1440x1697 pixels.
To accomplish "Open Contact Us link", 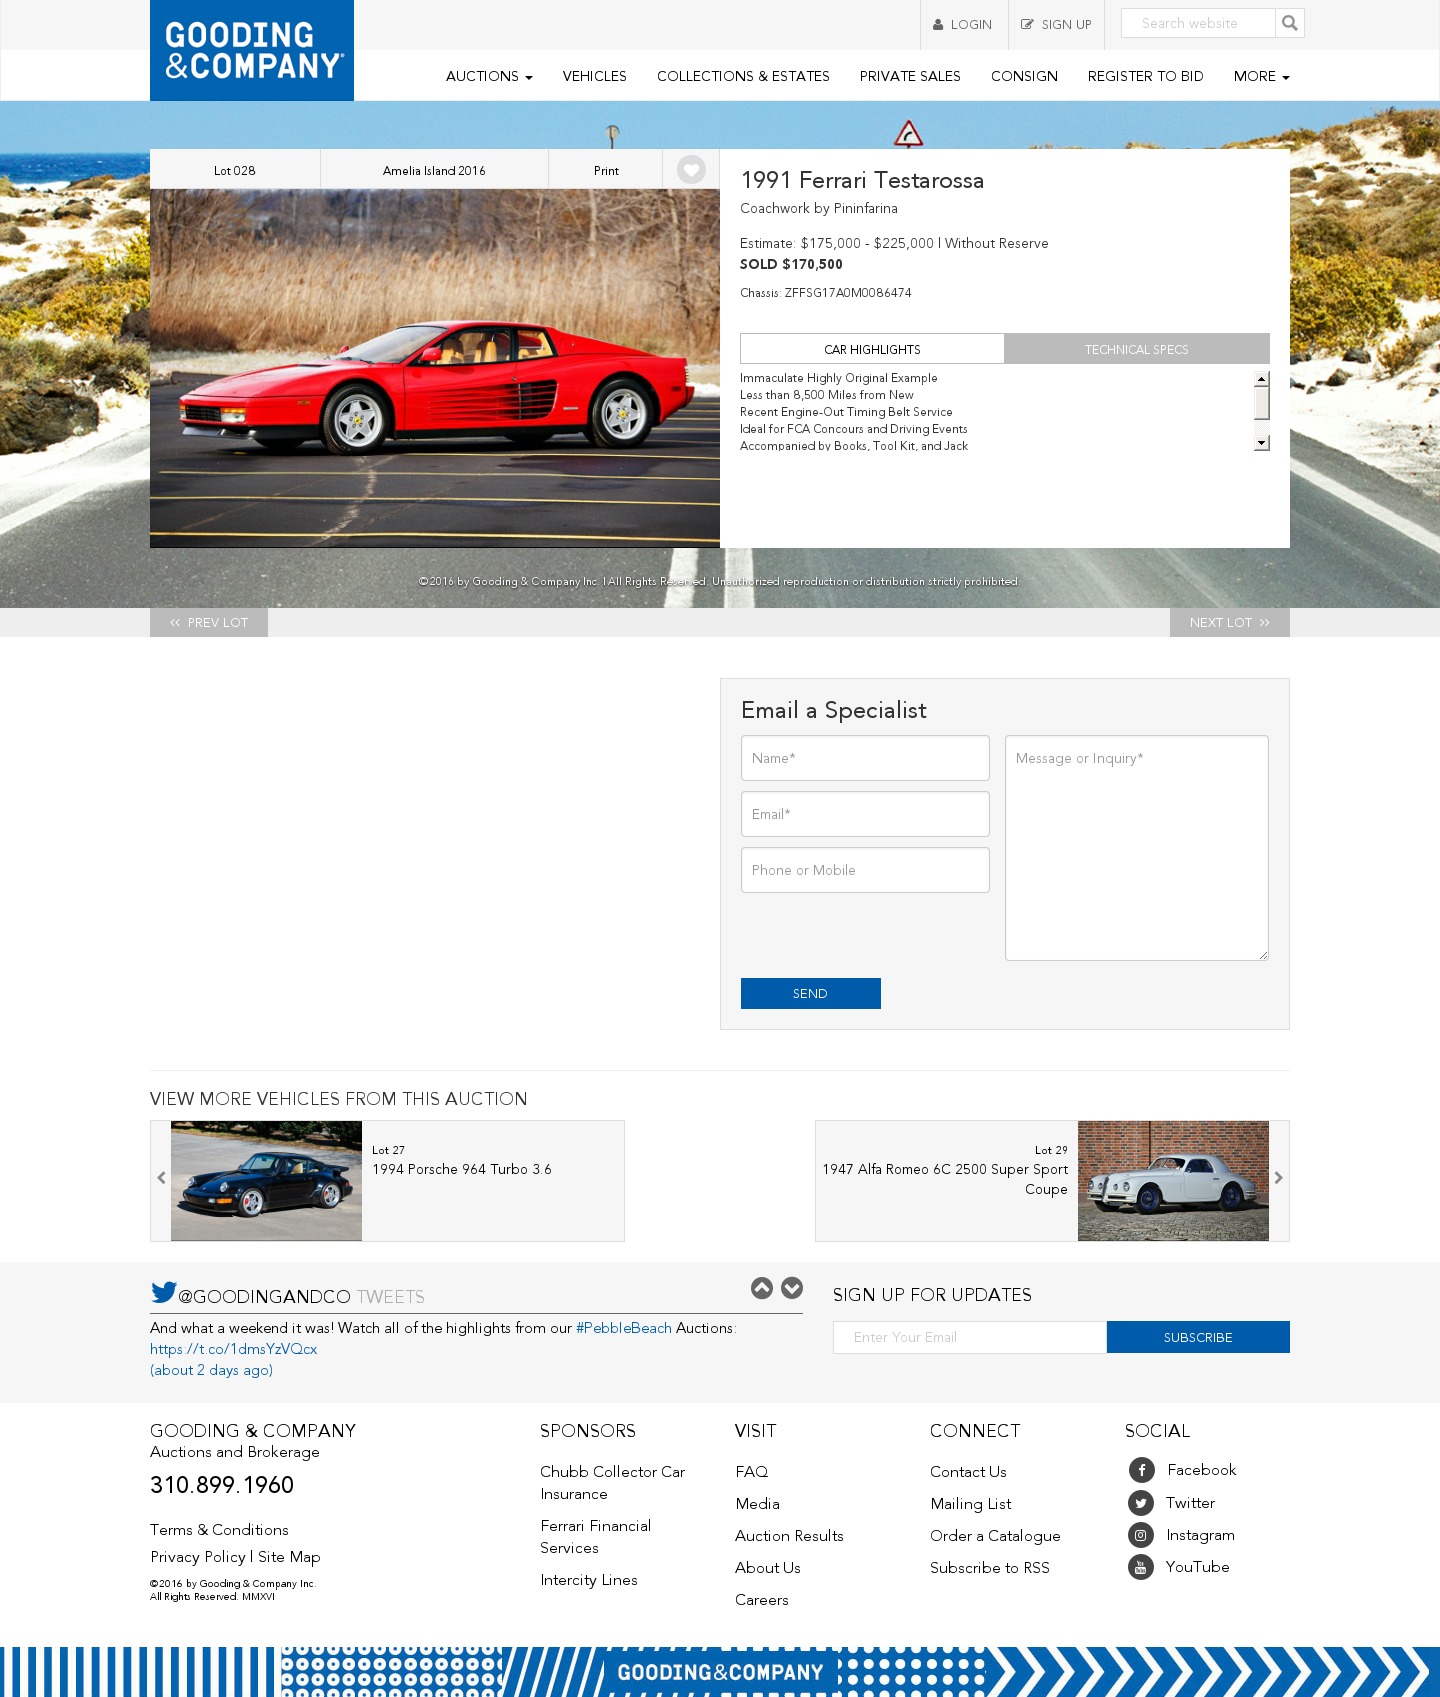I will click(x=968, y=1472).
